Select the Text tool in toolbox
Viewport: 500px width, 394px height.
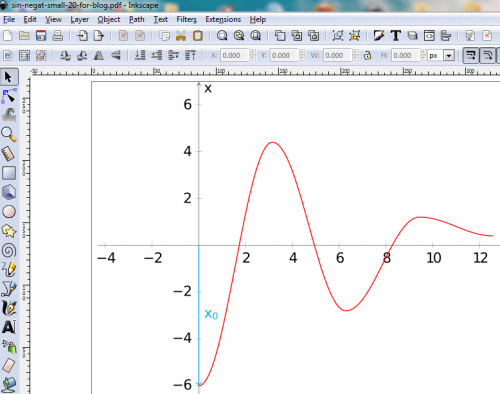(9, 327)
